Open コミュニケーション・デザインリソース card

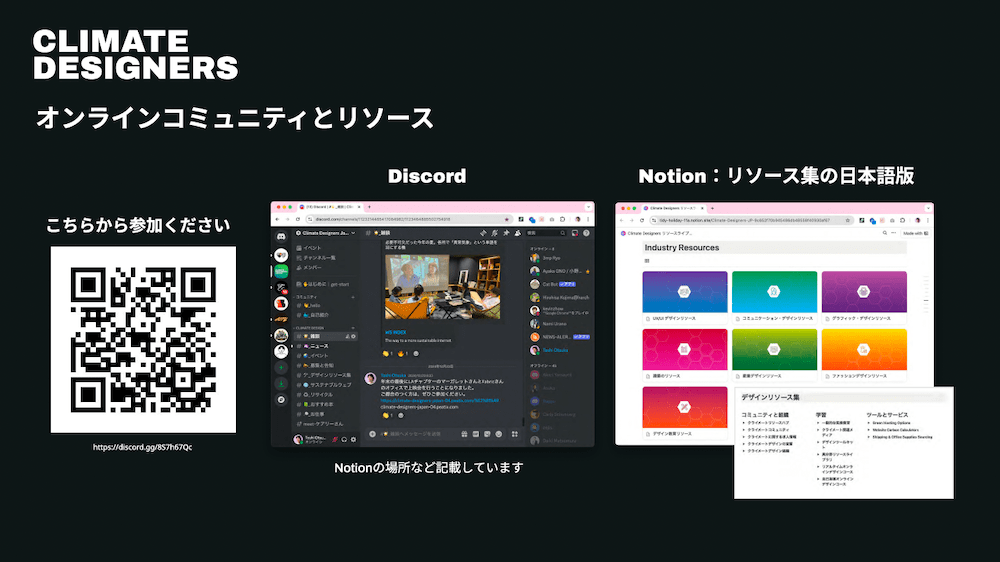click(774, 297)
